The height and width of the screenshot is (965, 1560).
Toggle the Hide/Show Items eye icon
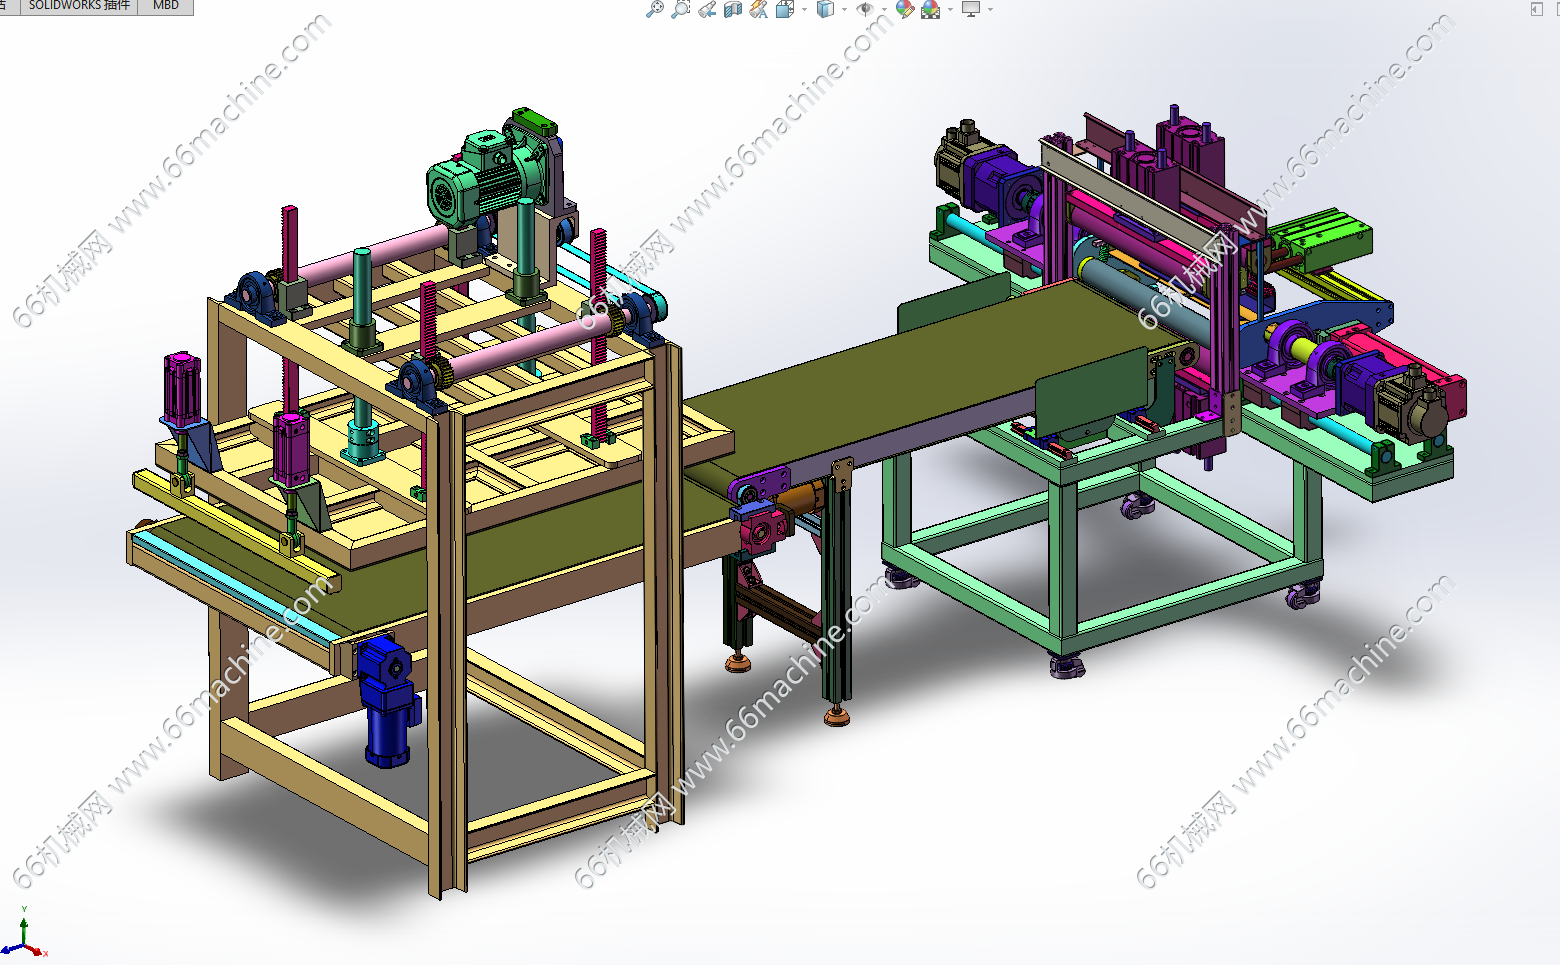865,9
